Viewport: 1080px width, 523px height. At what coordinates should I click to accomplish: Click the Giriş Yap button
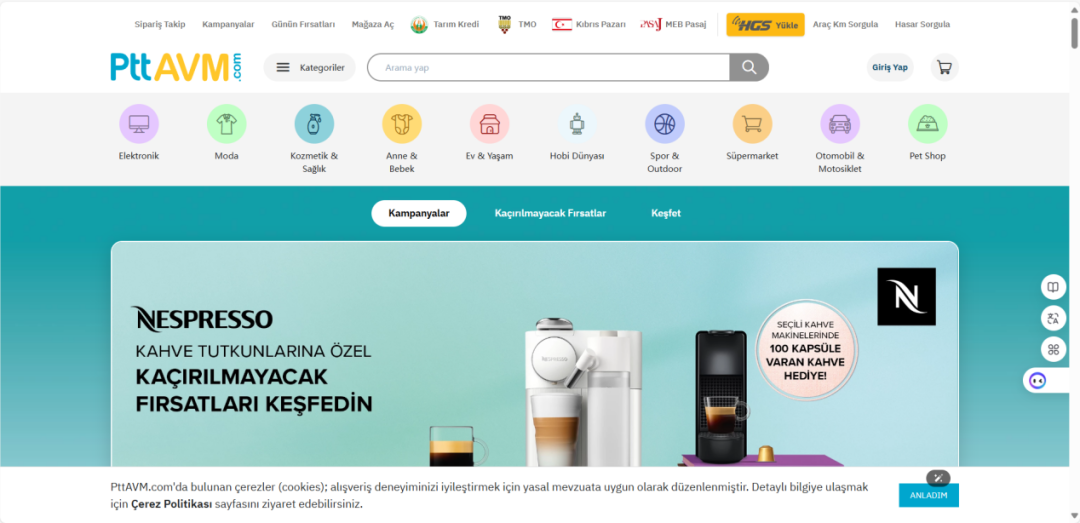[x=890, y=68]
